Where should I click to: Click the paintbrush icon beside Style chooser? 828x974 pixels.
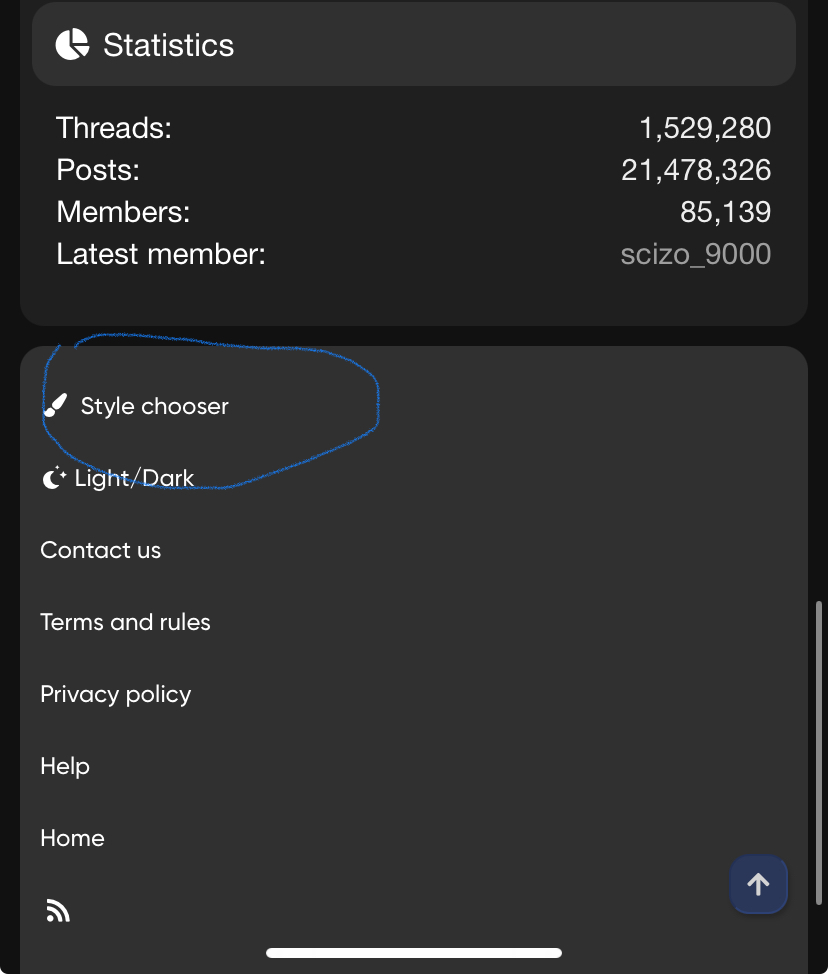coord(56,406)
